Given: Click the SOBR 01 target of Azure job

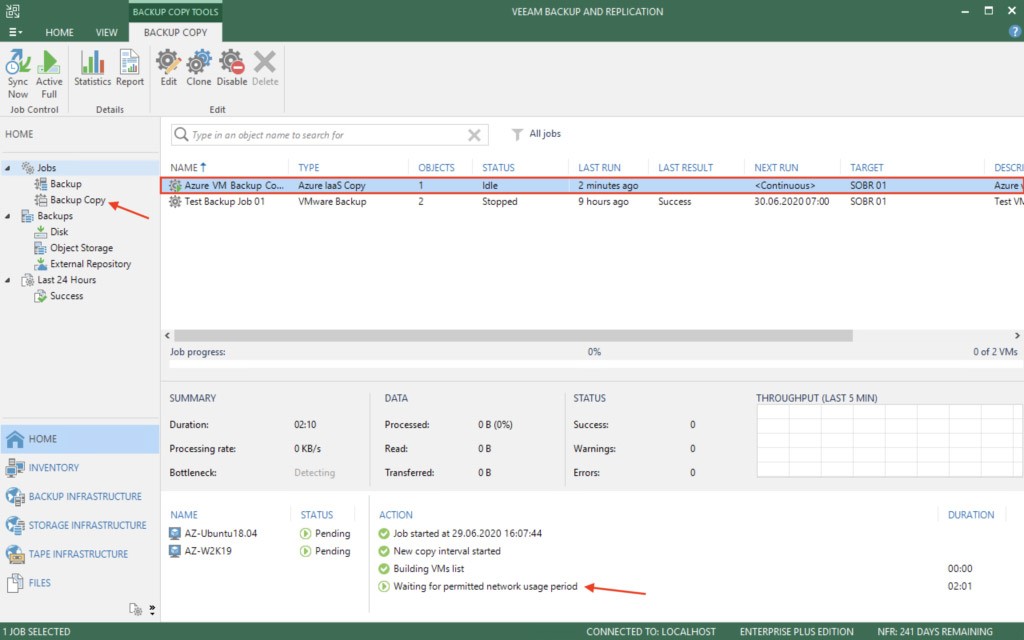Looking at the screenshot, I should tap(868, 185).
